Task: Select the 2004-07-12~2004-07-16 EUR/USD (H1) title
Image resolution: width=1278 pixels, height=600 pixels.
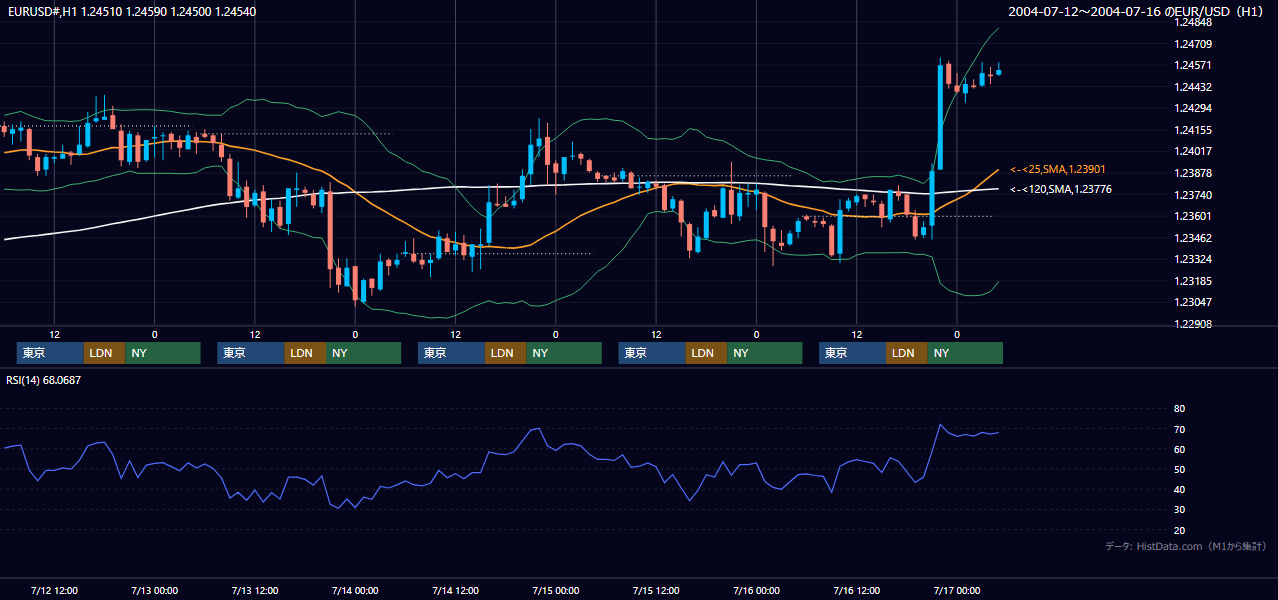Action: click(x=1137, y=12)
